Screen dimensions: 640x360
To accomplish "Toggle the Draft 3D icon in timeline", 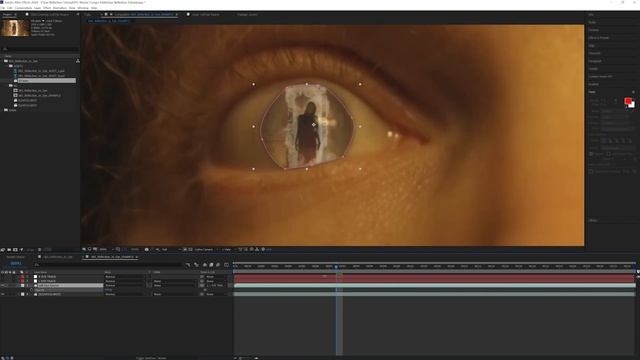I will pos(196,265).
